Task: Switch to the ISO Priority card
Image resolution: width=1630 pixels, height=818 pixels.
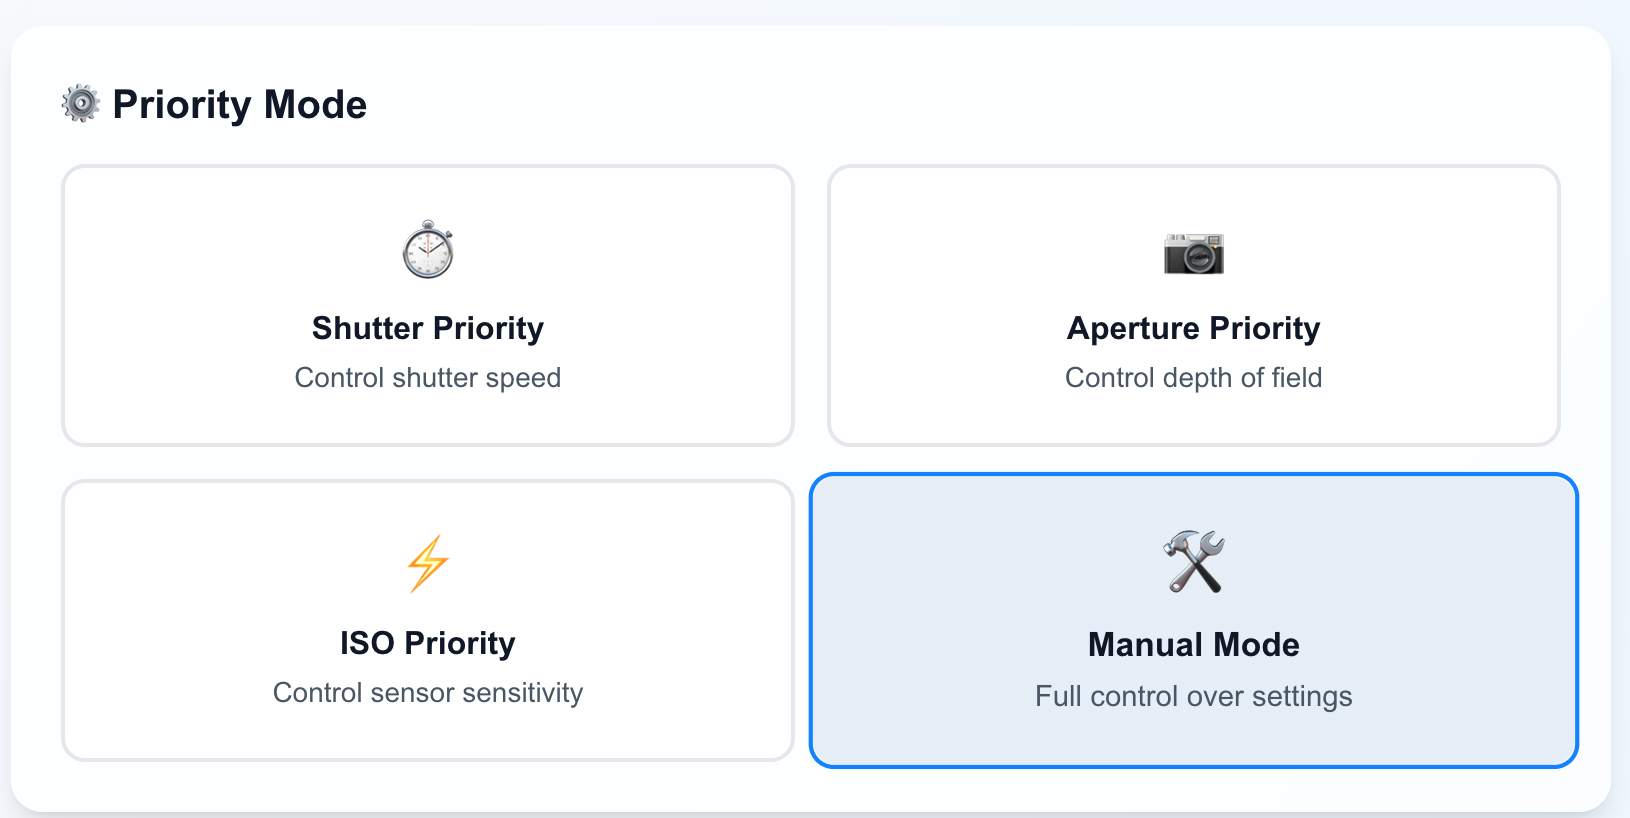Action: click(428, 620)
